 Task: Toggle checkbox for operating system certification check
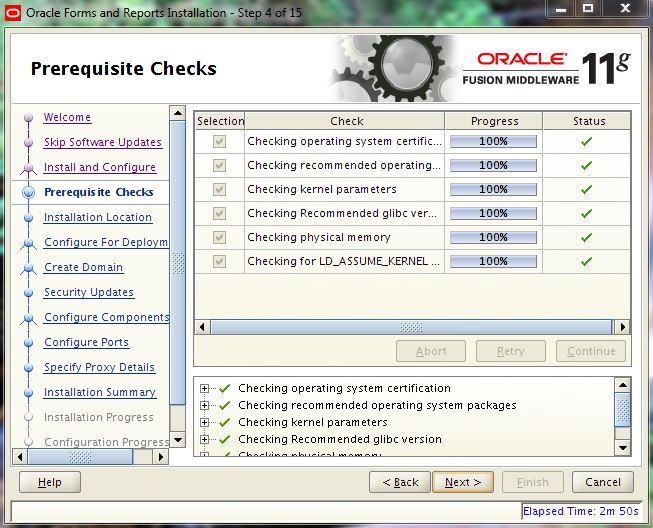[x=219, y=142]
